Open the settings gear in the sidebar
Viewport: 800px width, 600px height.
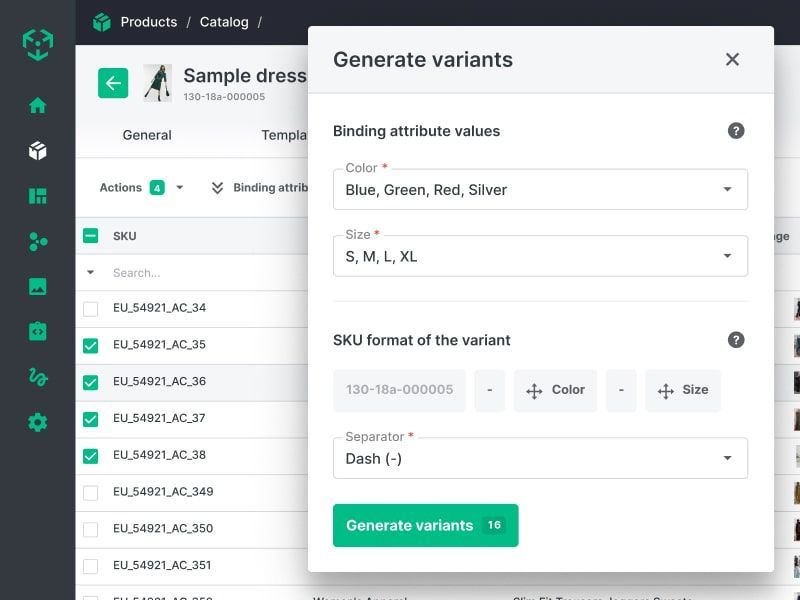point(38,422)
